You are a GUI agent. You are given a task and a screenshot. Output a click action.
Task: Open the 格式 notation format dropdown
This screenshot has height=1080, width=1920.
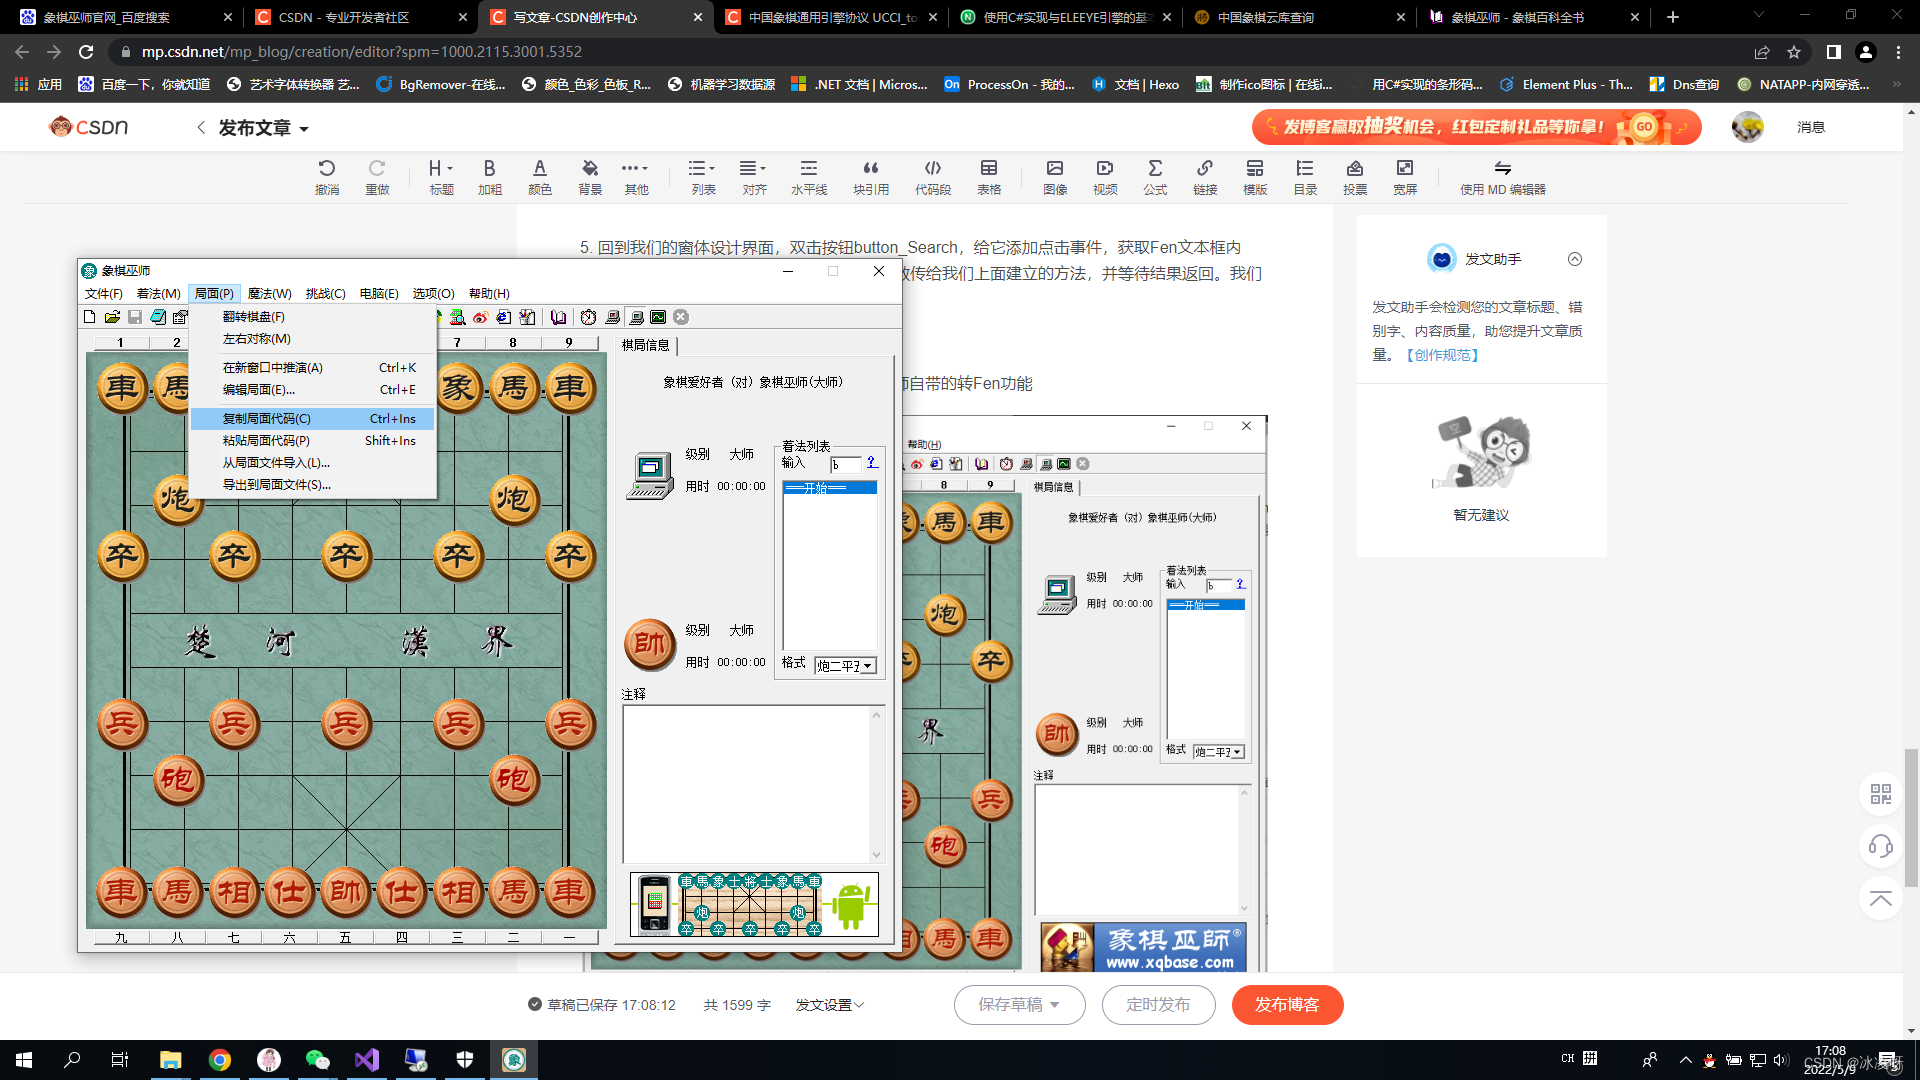click(x=868, y=666)
